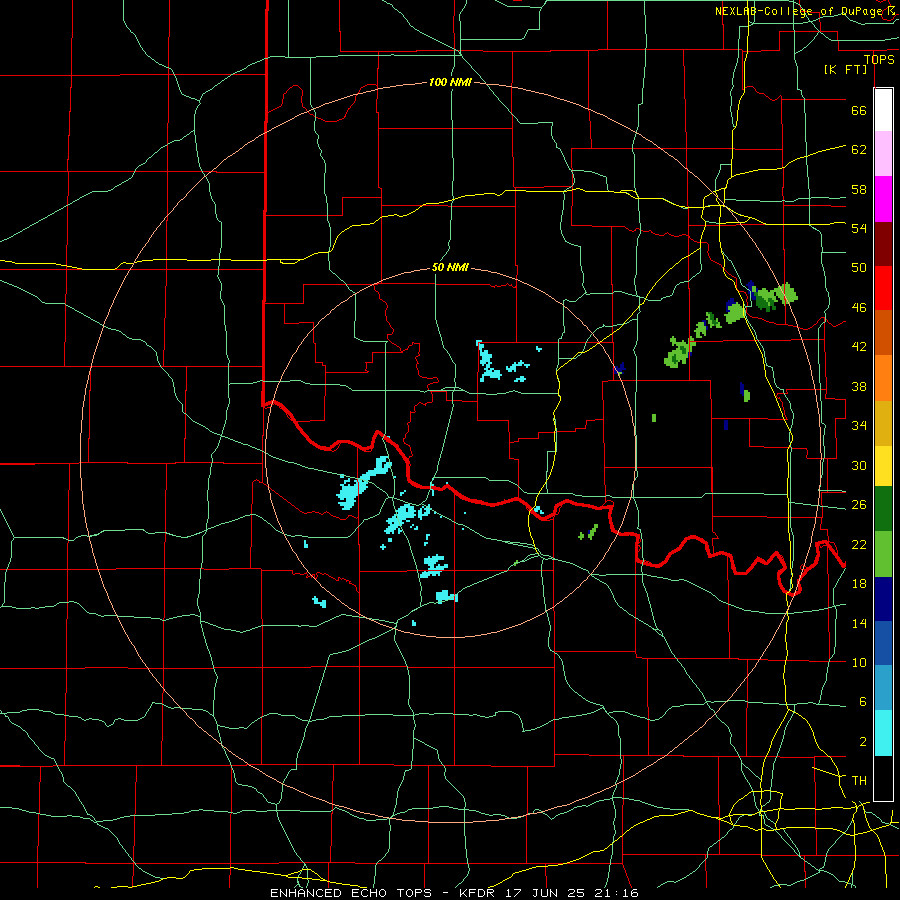This screenshot has height=900, width=900.
Task: Click the cyan swatch between 6 and 2
Action: pos(883,733)
